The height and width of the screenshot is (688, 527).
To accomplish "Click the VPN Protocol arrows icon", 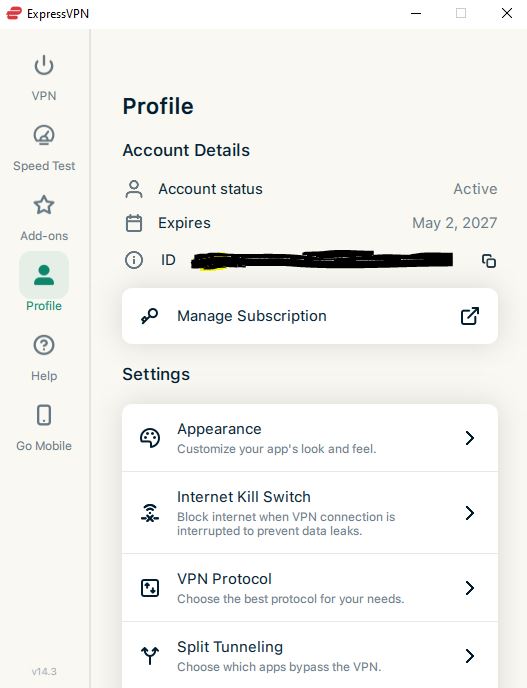I will [x=150, y=588].
